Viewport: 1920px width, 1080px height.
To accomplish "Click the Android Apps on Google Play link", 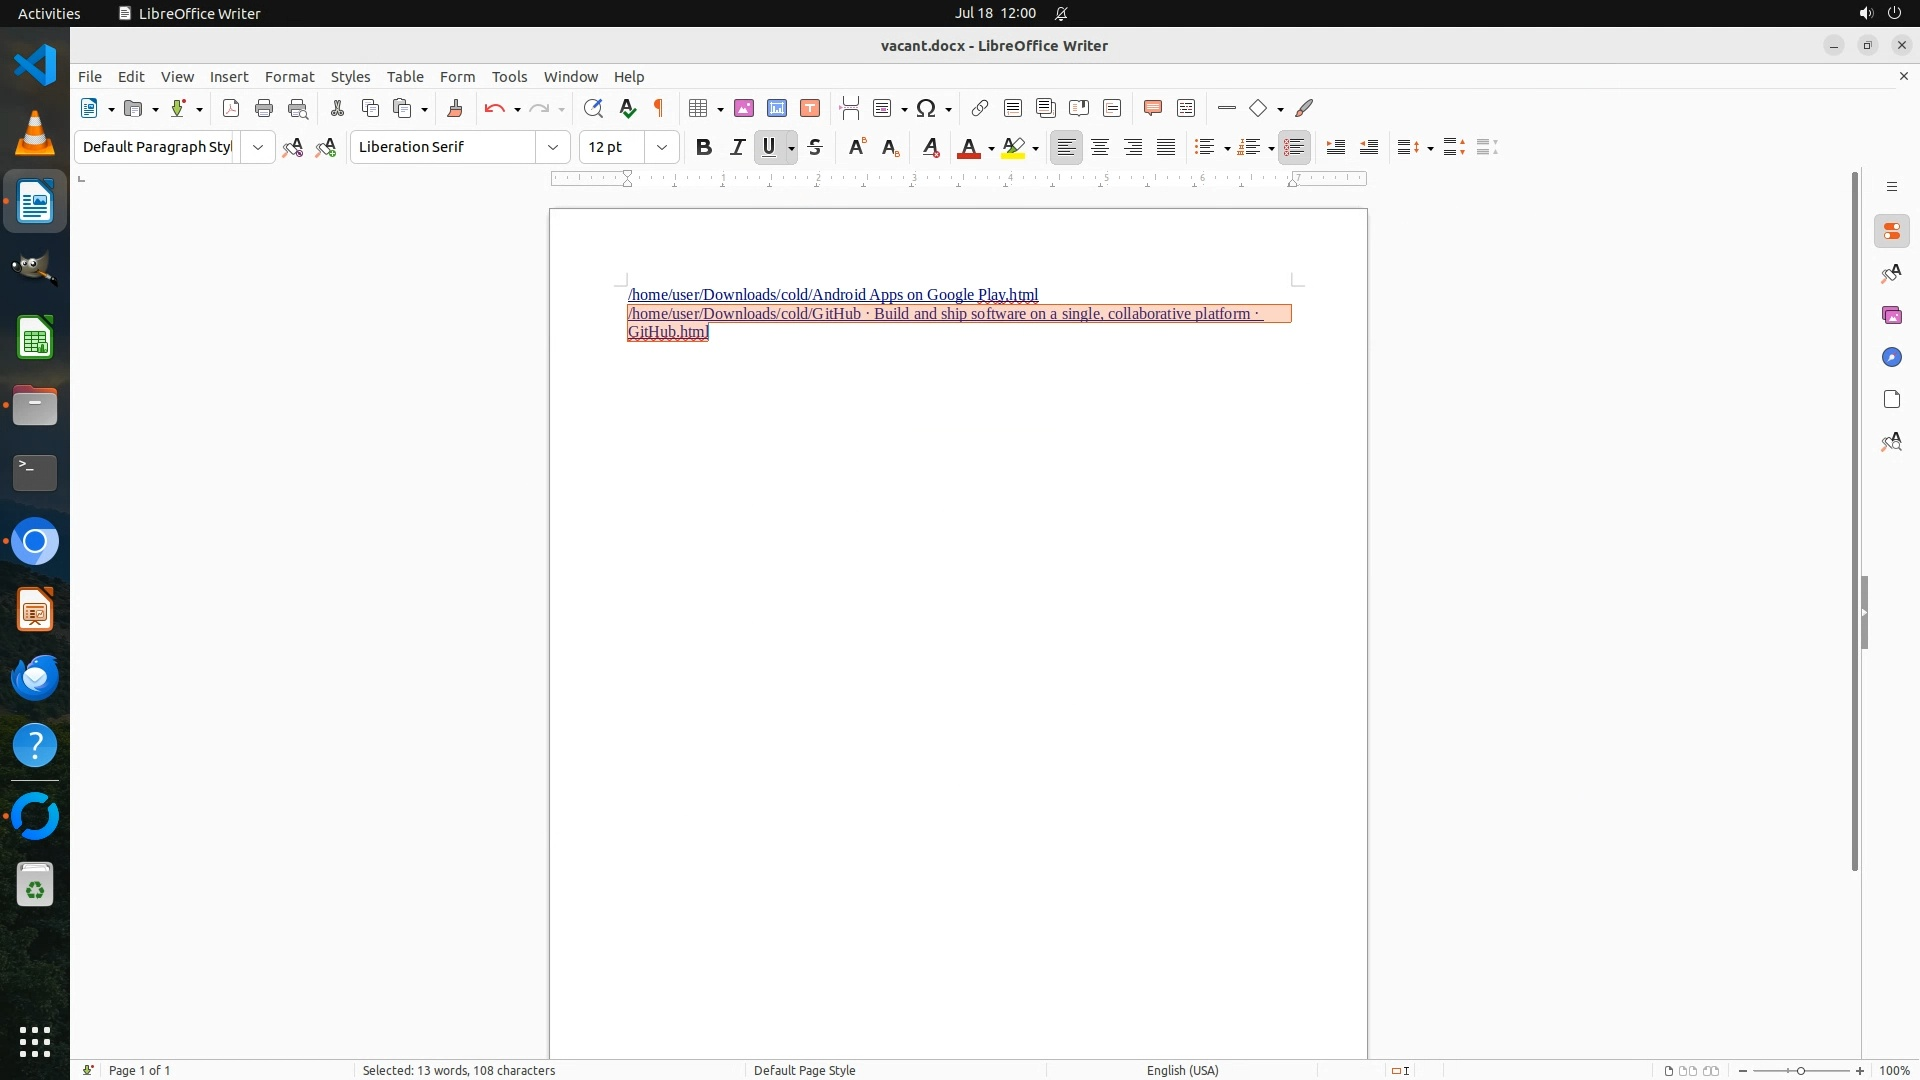I will (832, 295).
